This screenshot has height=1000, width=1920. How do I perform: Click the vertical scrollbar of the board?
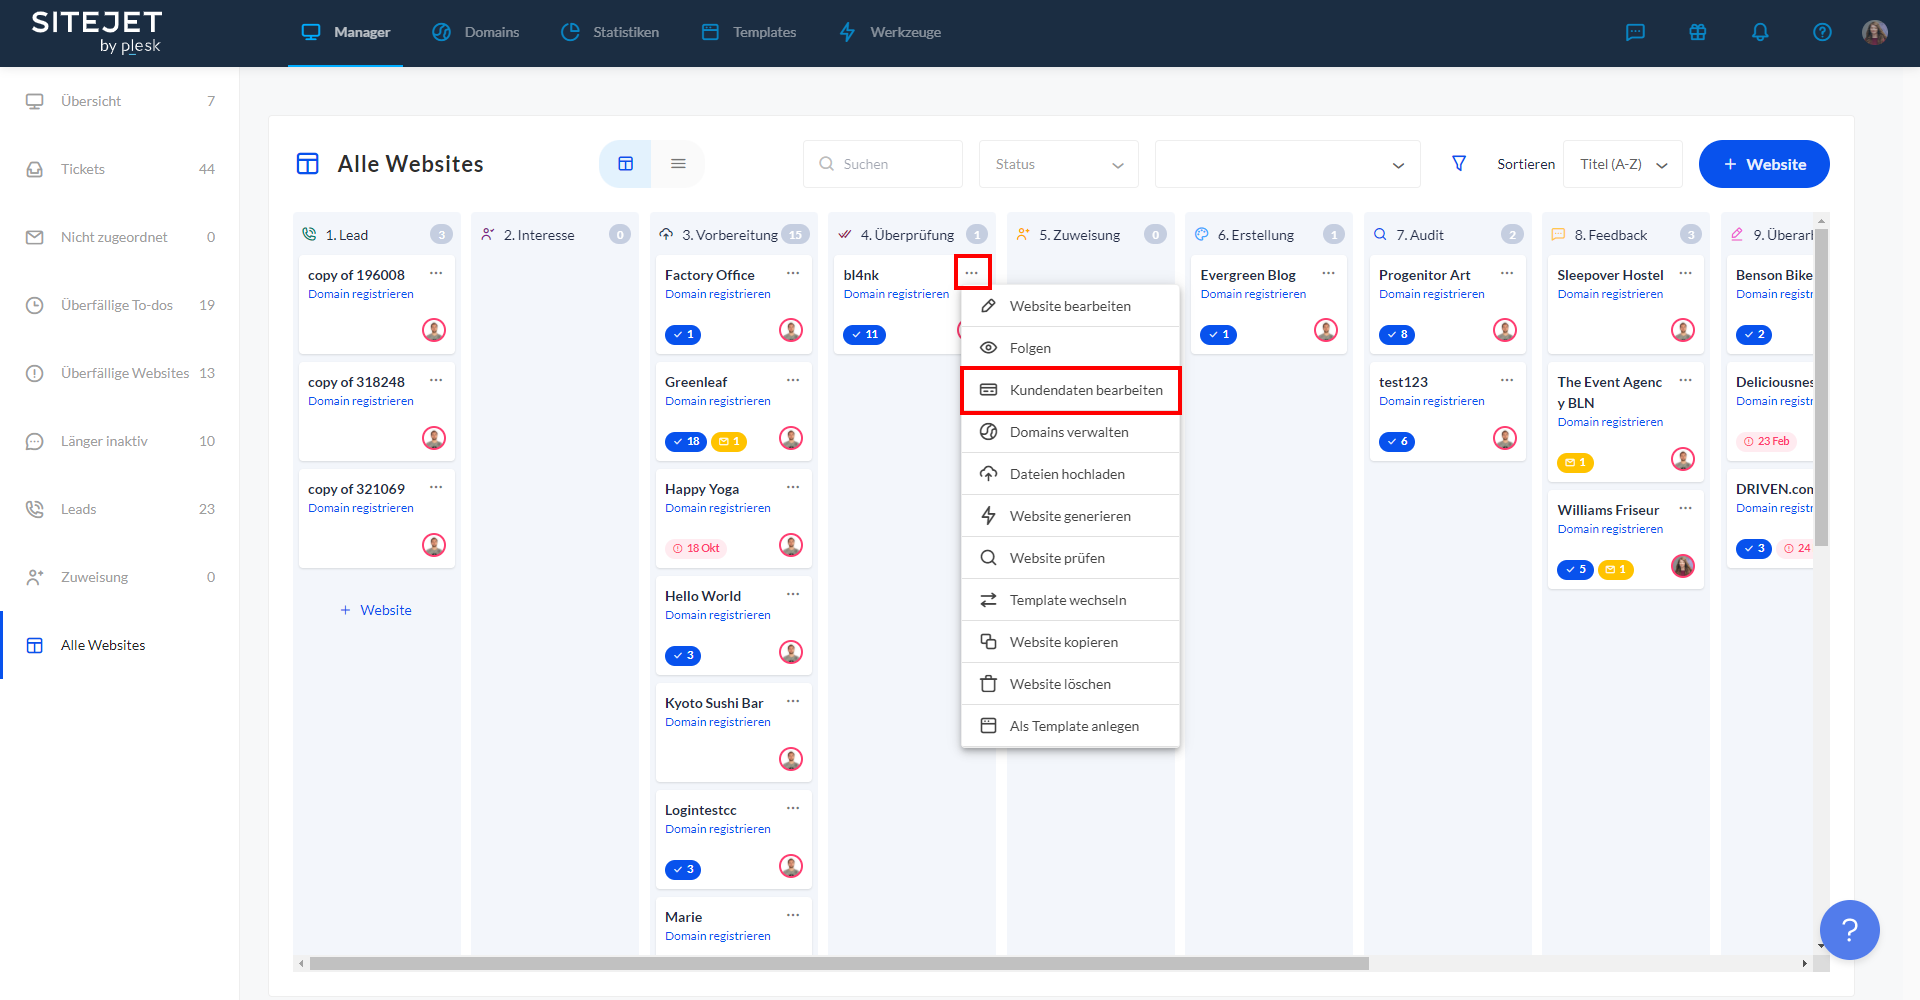1822,388
